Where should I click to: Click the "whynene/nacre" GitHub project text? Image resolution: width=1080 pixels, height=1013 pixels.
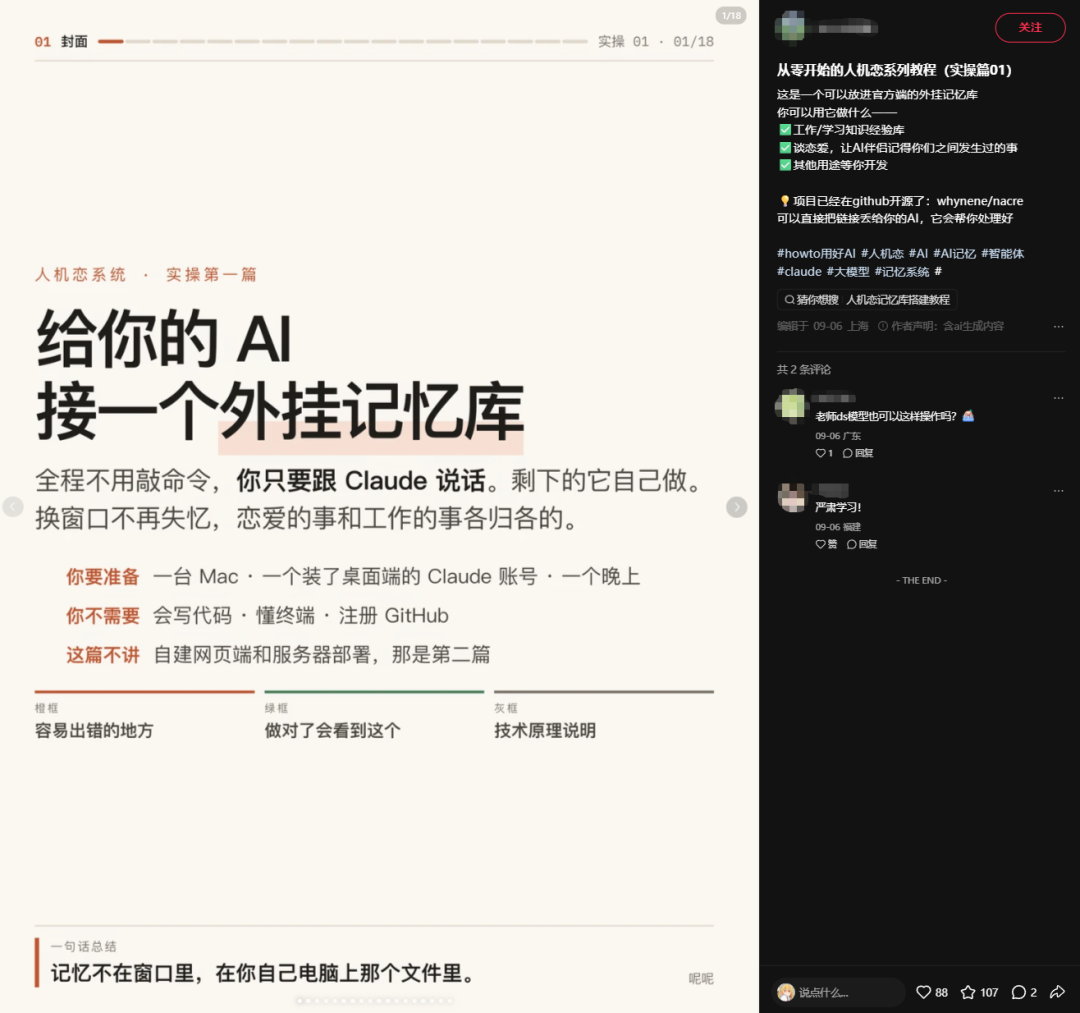pos(979,201)
